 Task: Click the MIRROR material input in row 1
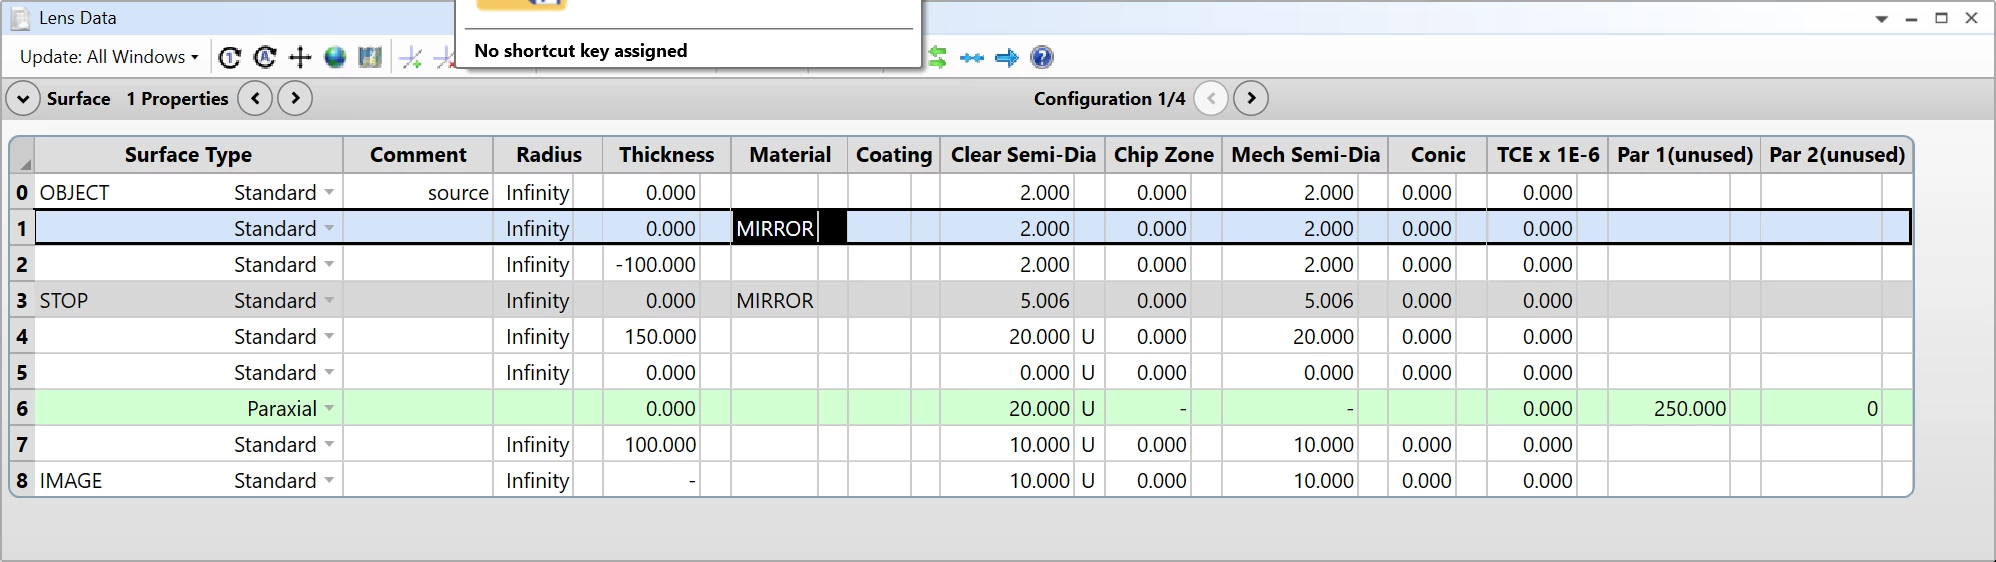point(776,228)
